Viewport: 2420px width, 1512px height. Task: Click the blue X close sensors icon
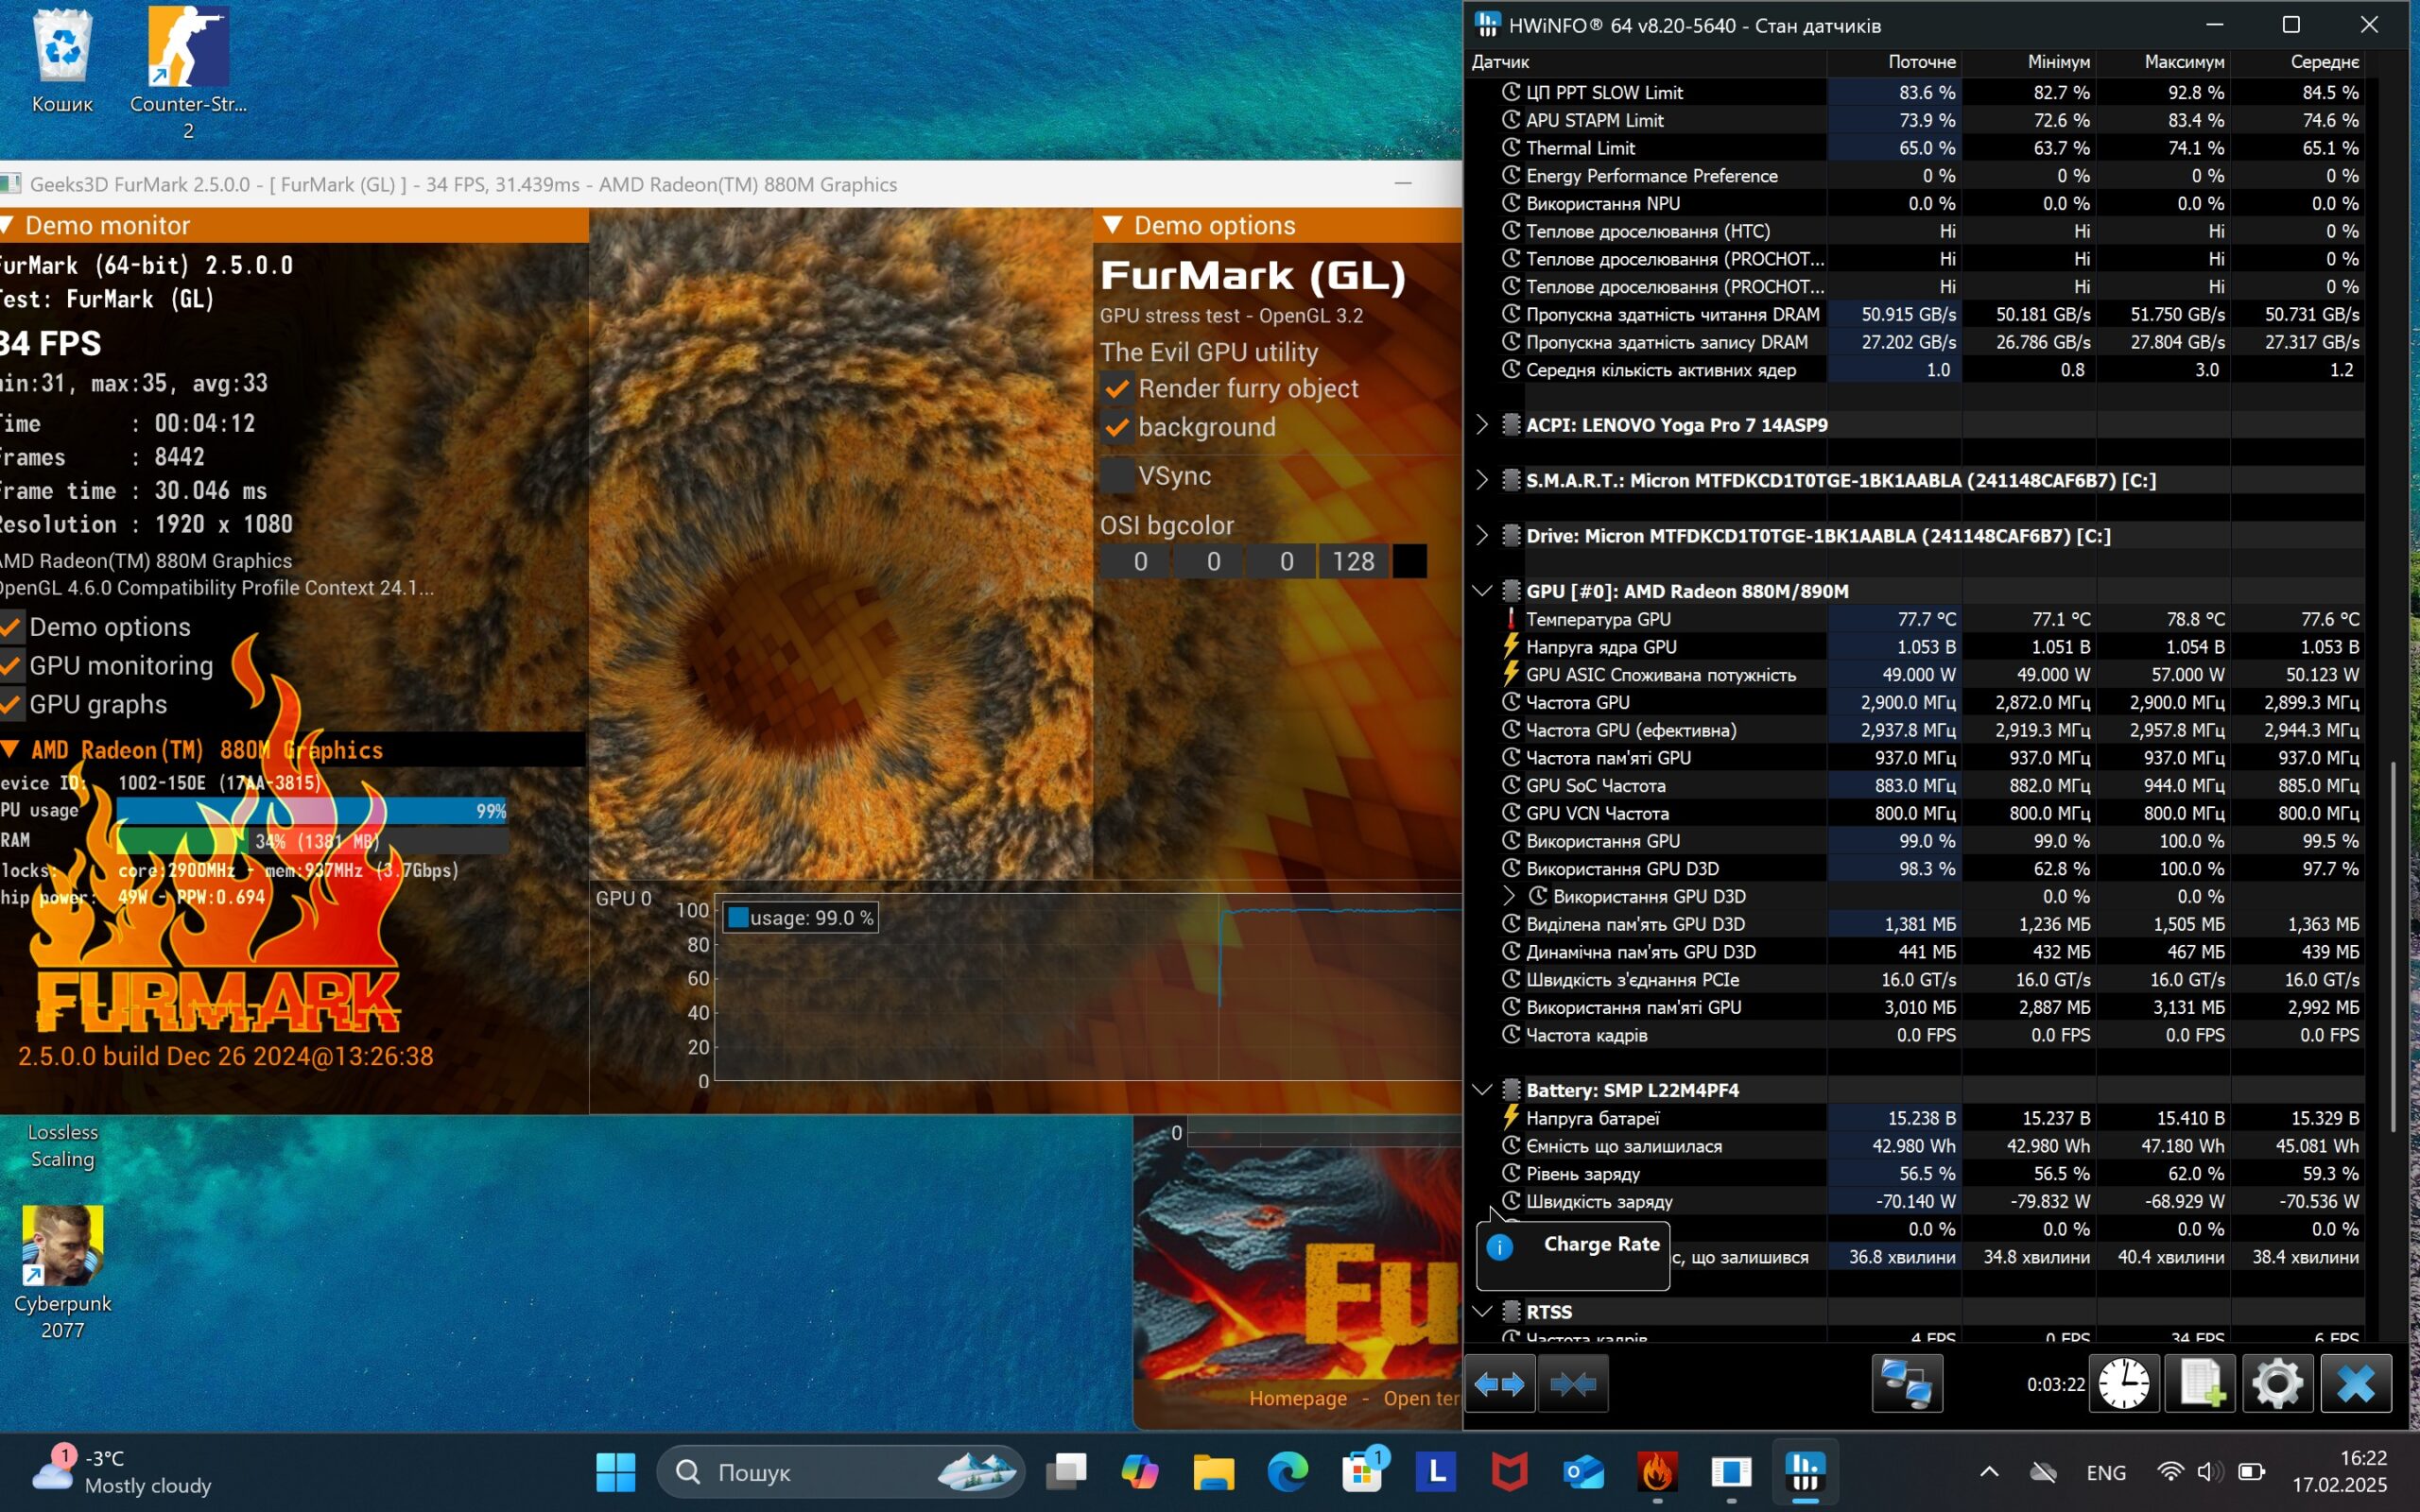(x=2355, y=1384)
